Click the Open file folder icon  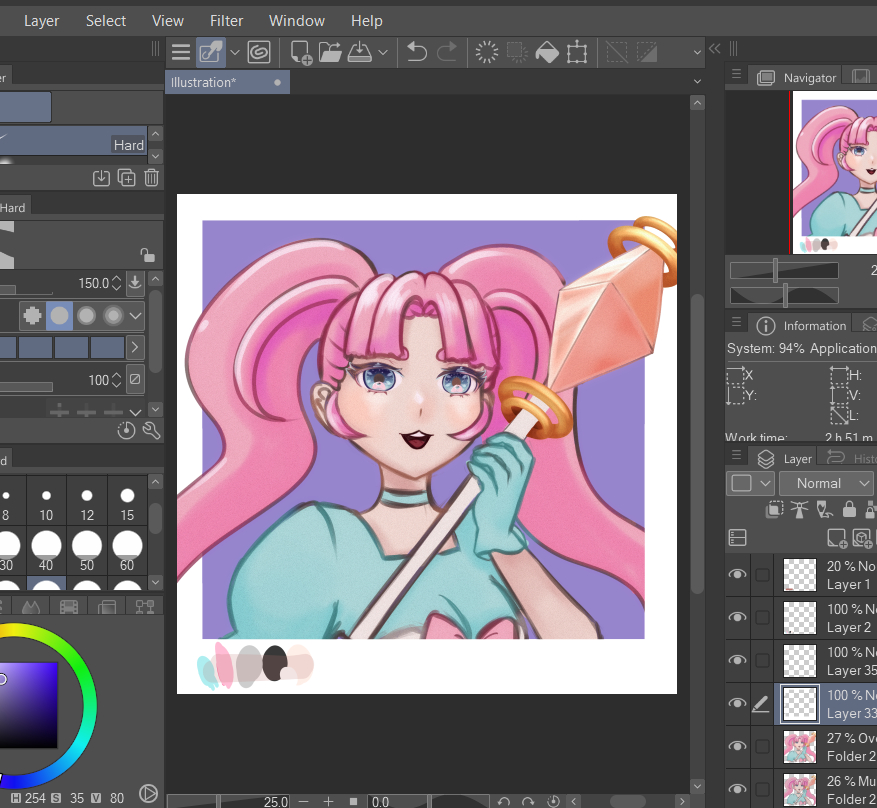[x=330, y=52]
